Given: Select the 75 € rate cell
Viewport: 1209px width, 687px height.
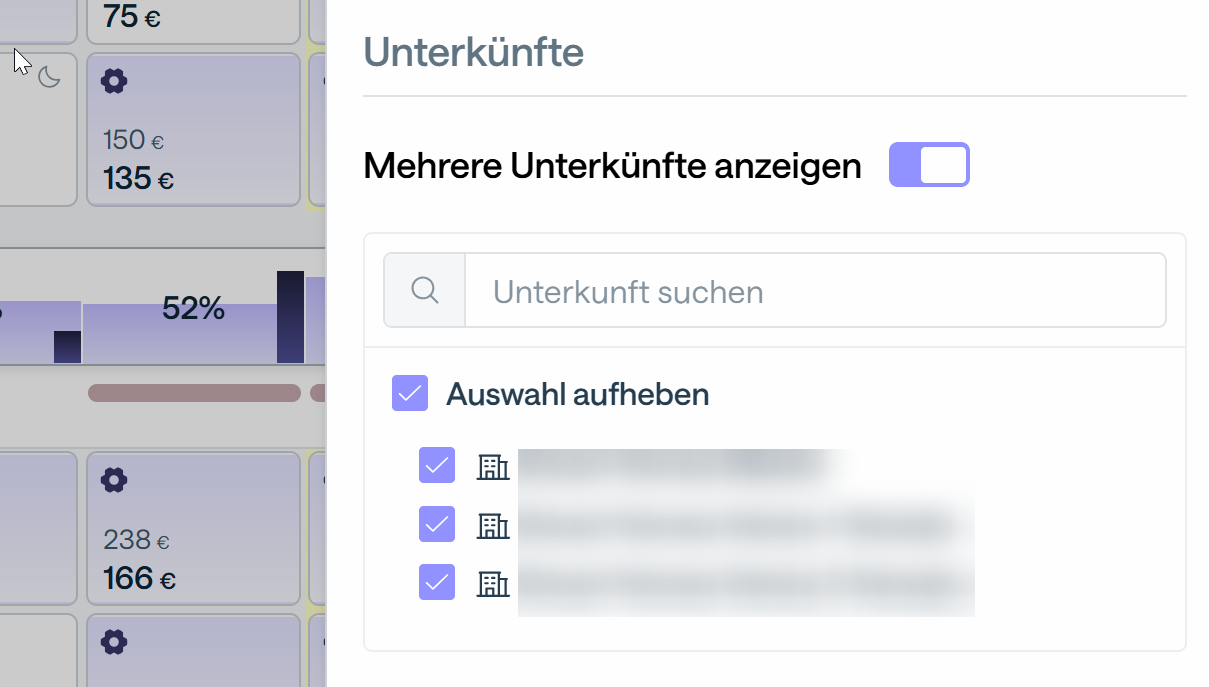Looking at the screenshot, I should click(x=193, y=17).
